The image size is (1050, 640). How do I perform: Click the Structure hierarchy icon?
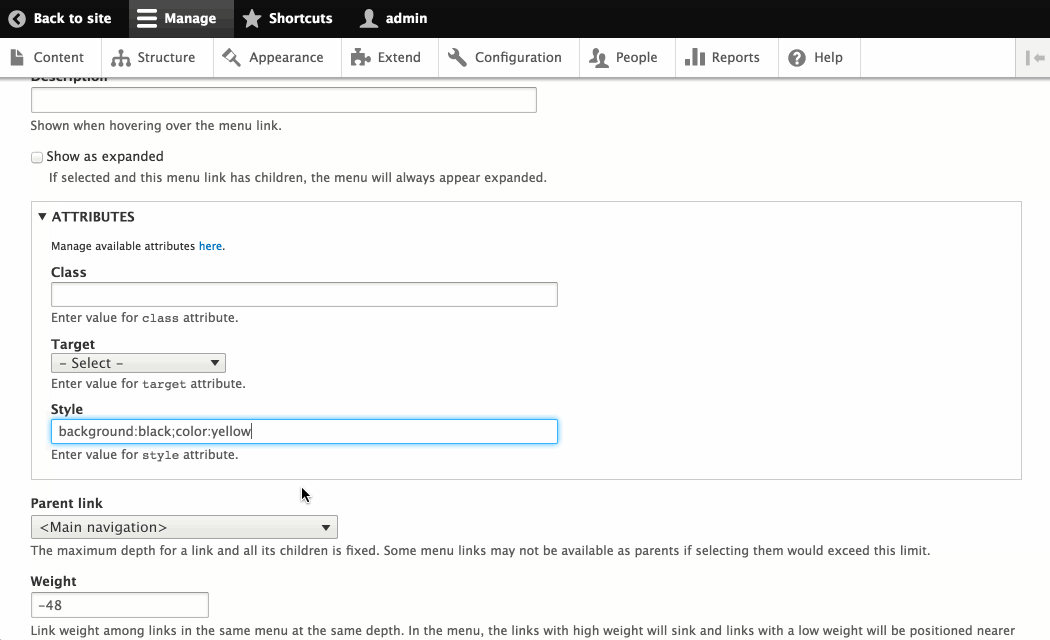tap(121, 58)
